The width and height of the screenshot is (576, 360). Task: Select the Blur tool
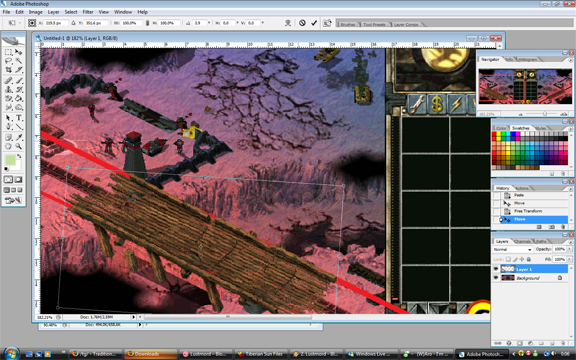pos(8,107)
